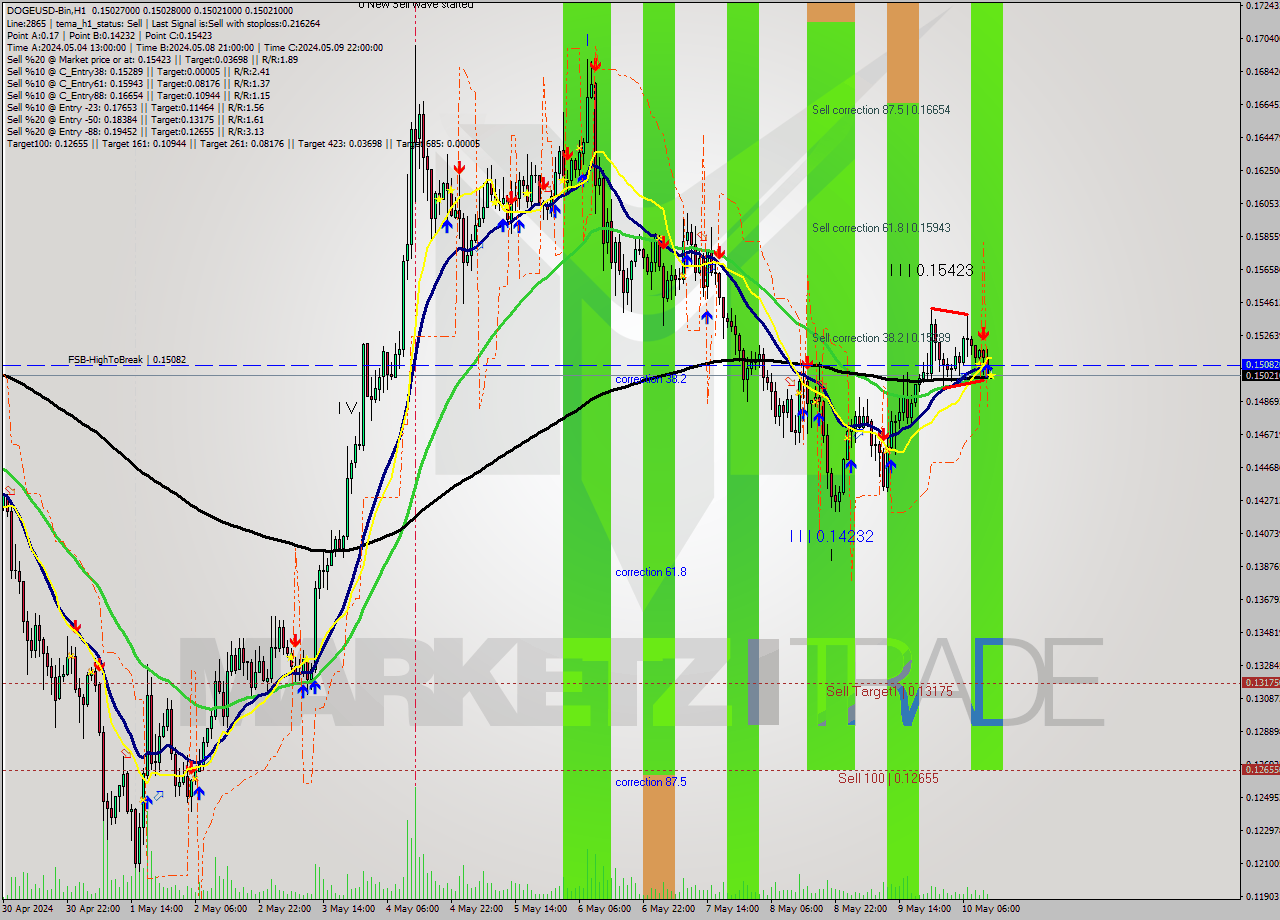Click the '5 May 14:00' time label
Viewport: 1280px width, 920px height.
pyautogui.click(x=541, y=909)
